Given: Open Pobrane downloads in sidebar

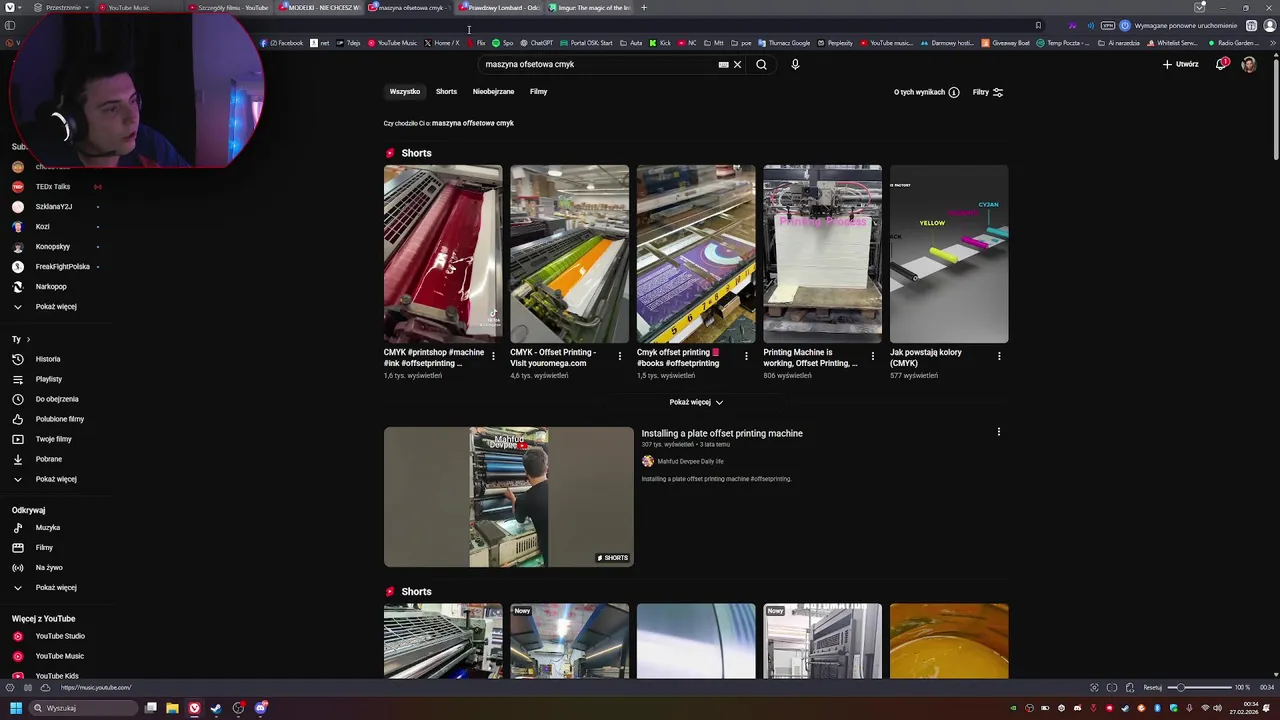Looking at the screenshot, I should tap(49, 459).
